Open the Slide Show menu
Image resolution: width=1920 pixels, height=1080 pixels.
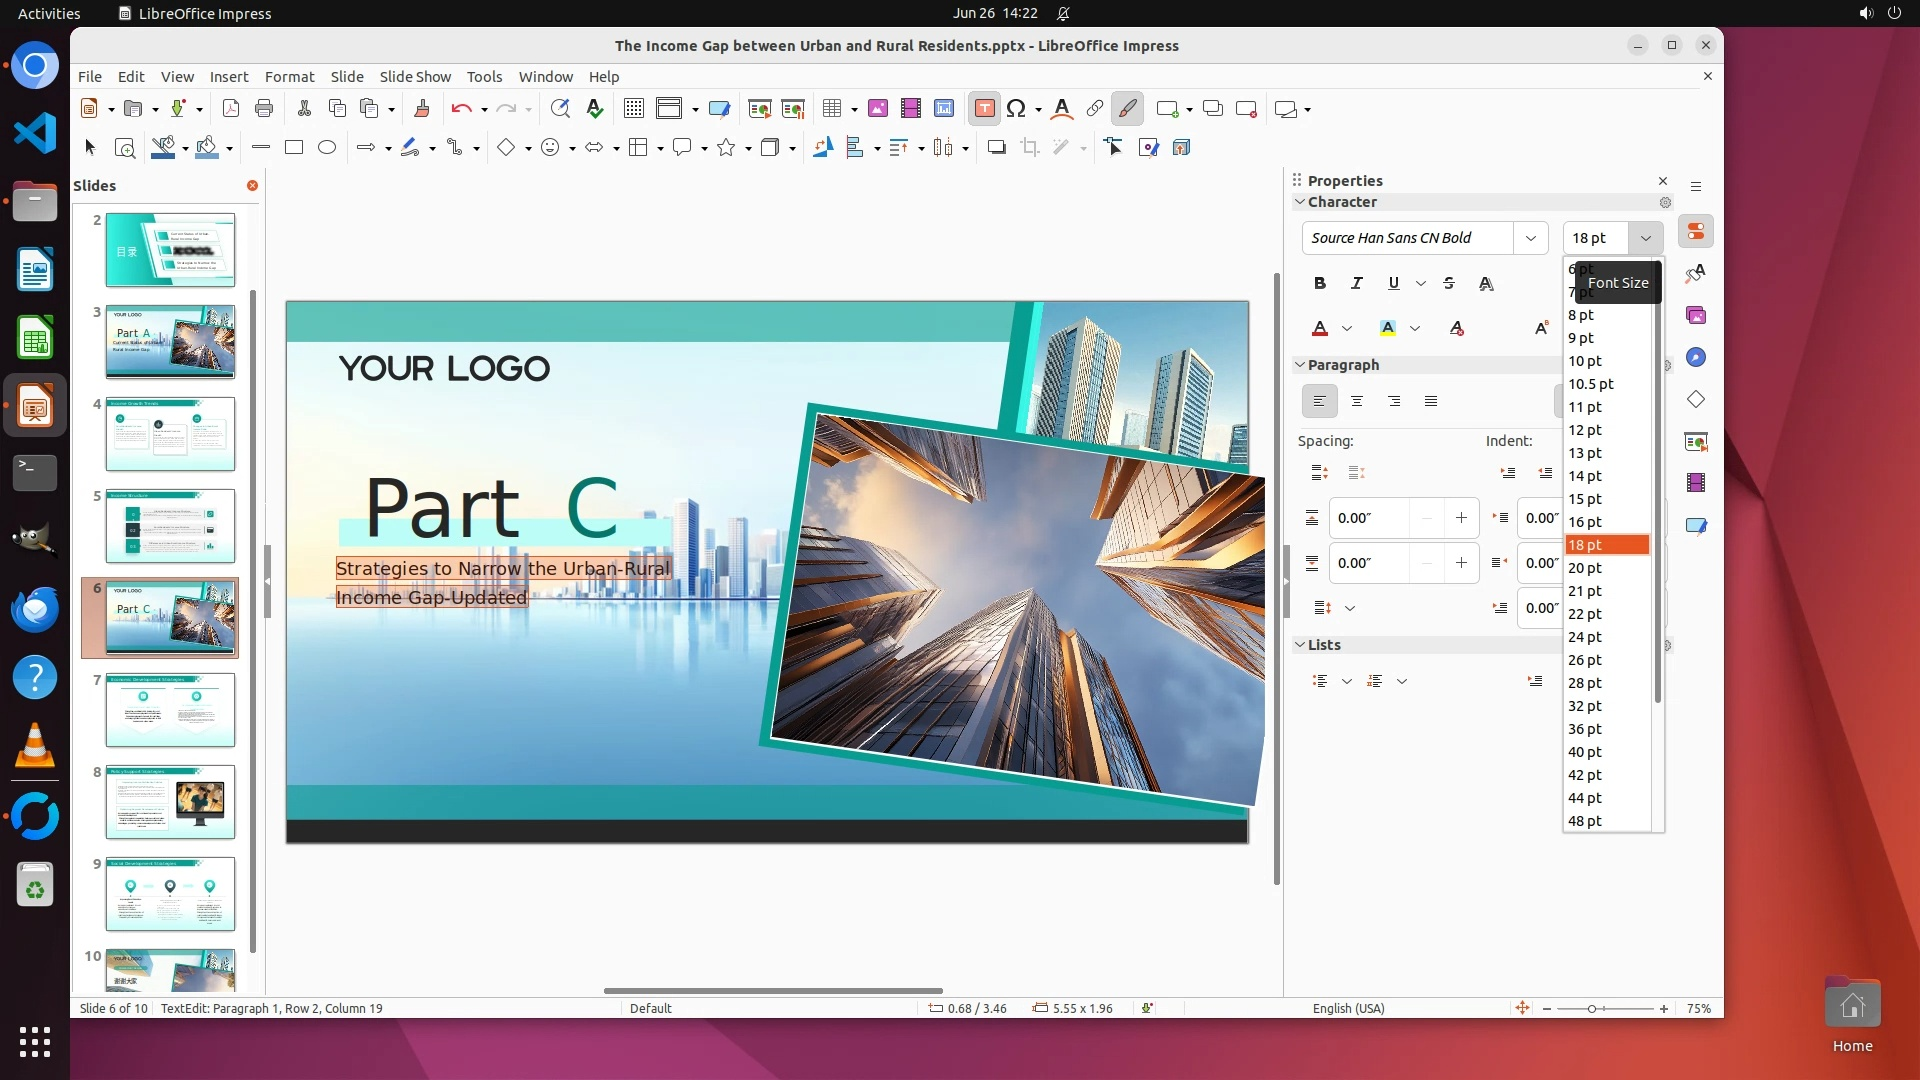(415, 77)
